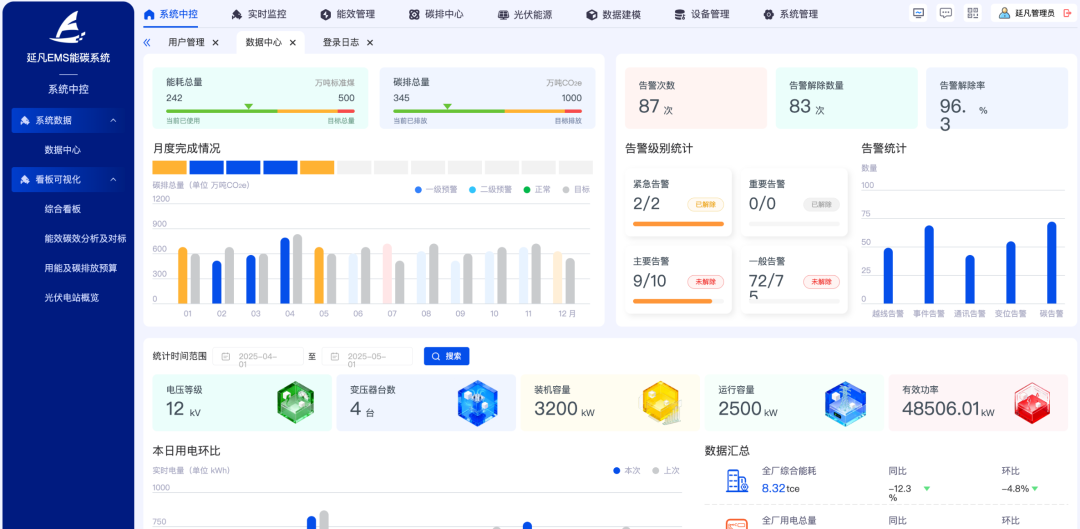1080x529 pixels.
Task: Toggle 正常 legend series visibility
Action: click(x=538, y=189)
